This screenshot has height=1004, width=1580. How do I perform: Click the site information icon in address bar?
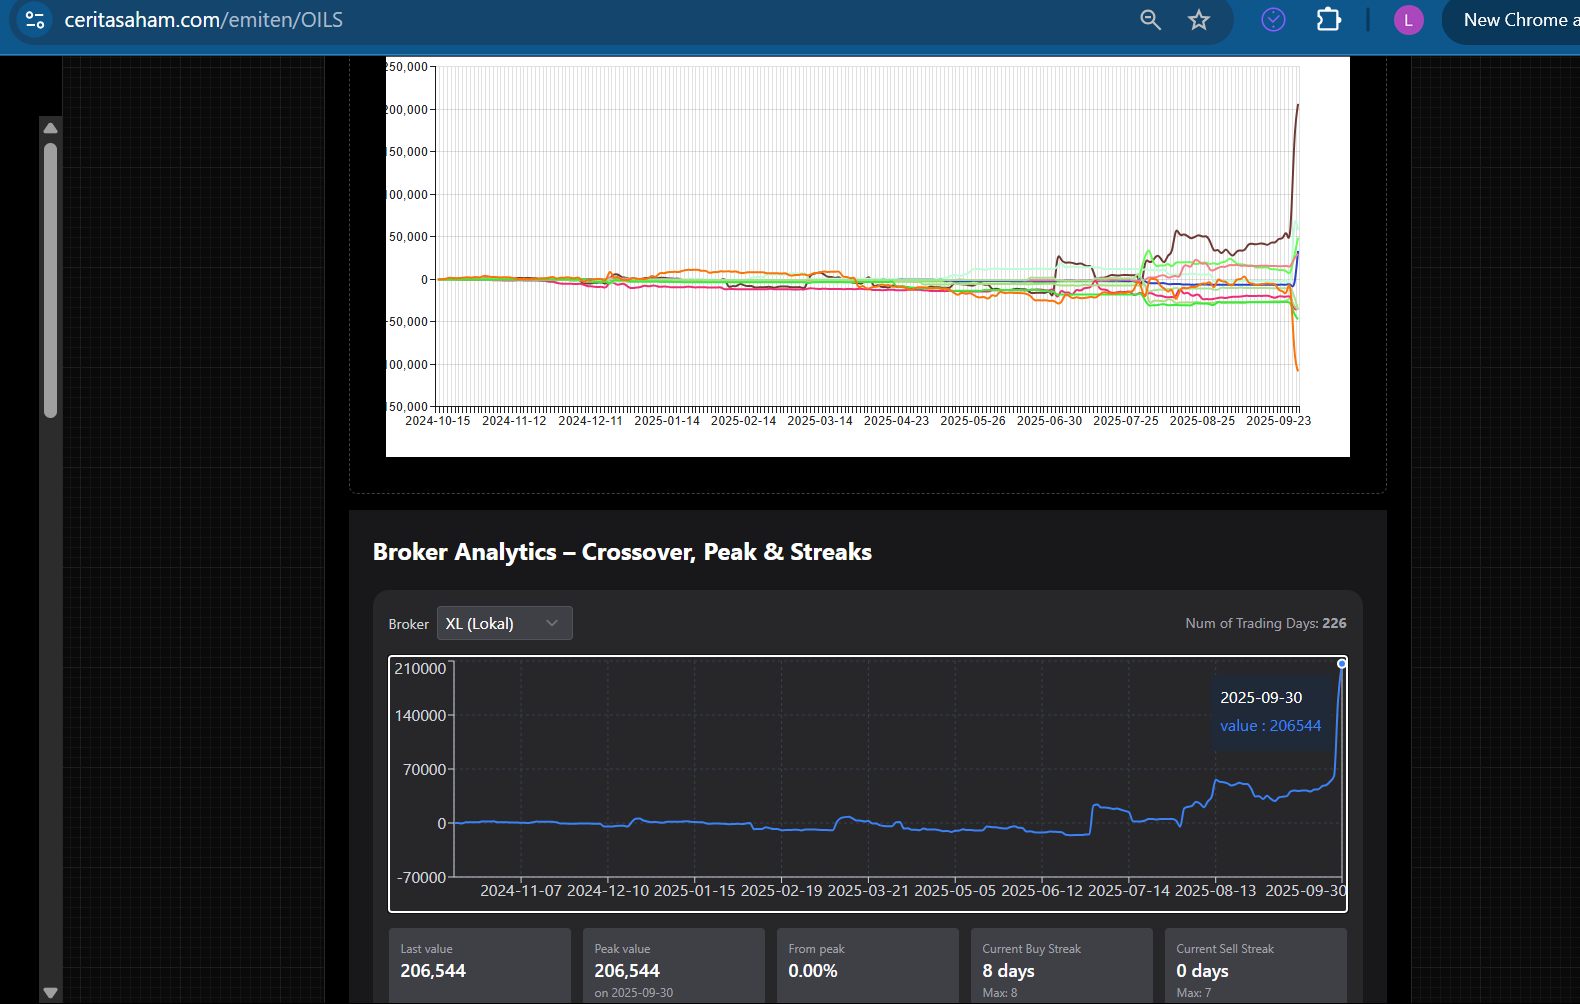click(35, 20)
